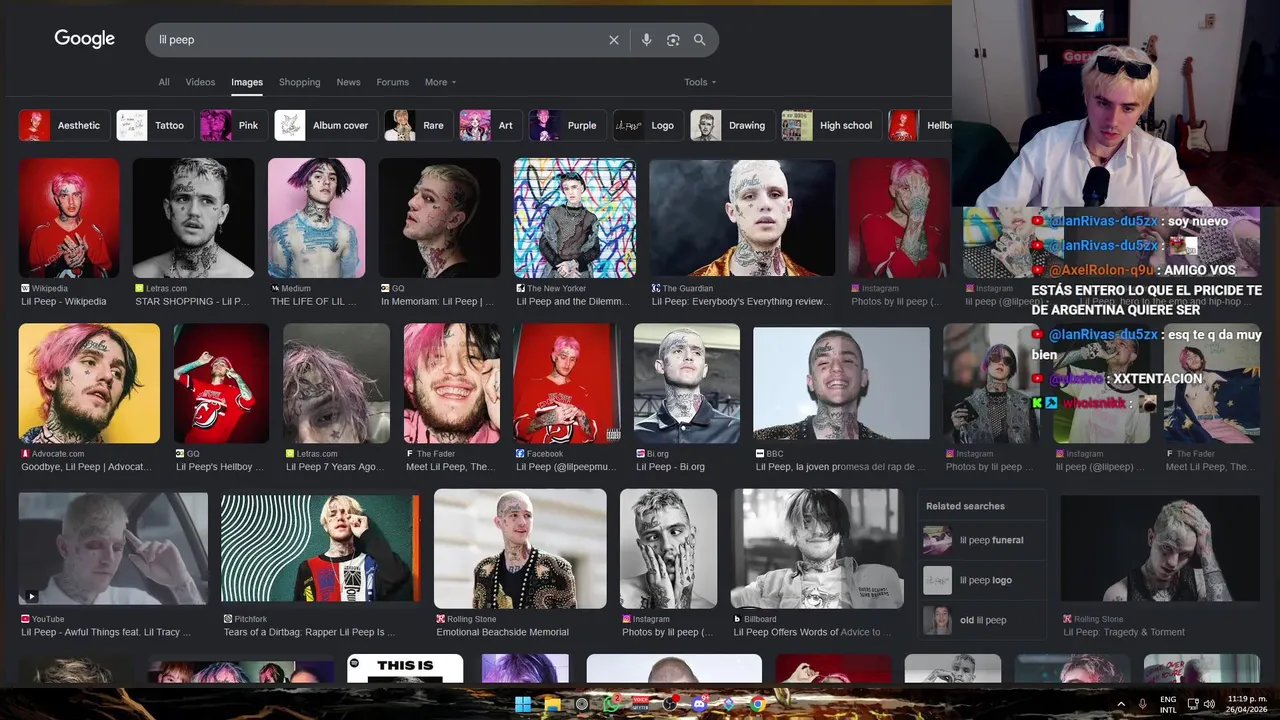Click the taskbar microphone tray icon
This screenshot has height=720, width=1280.
click(x=1142, y=704)
